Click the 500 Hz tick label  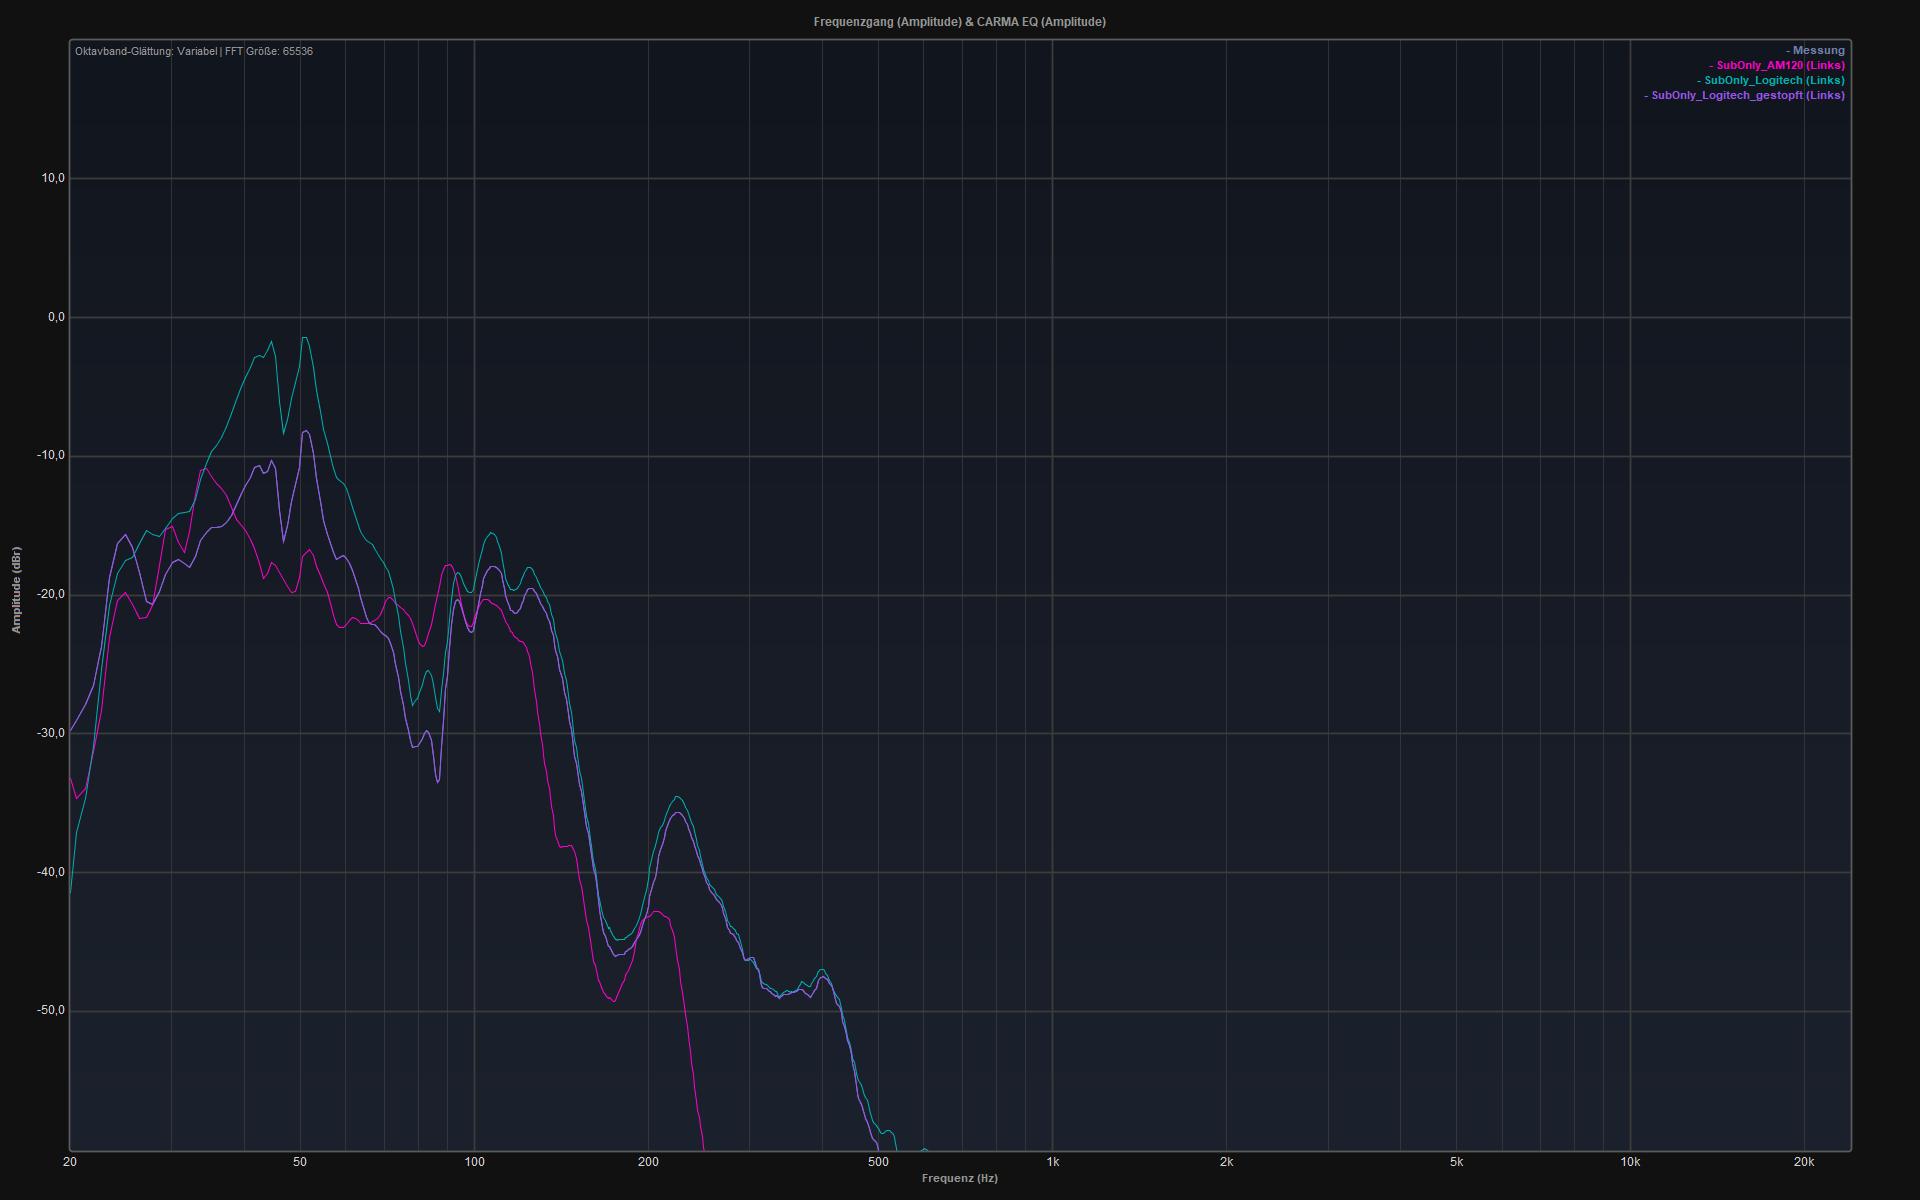(878, 1162)
